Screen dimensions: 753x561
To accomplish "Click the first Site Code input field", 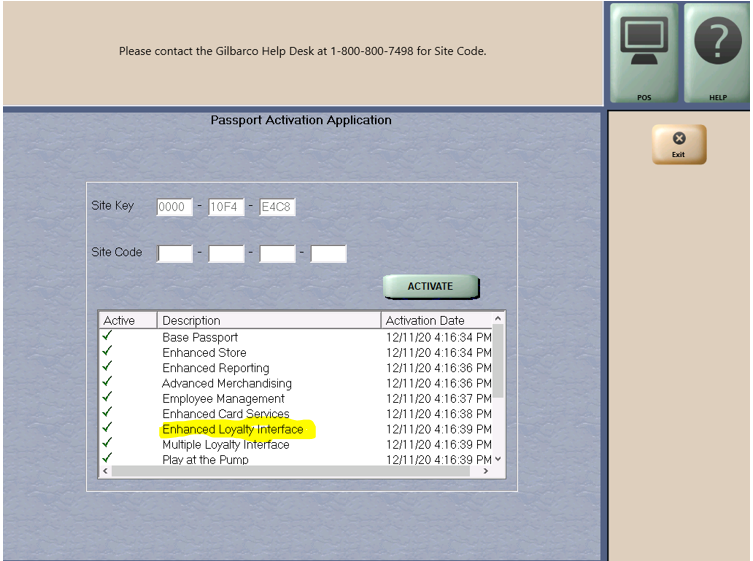I will pyautogui.click(x=175, y=253).
